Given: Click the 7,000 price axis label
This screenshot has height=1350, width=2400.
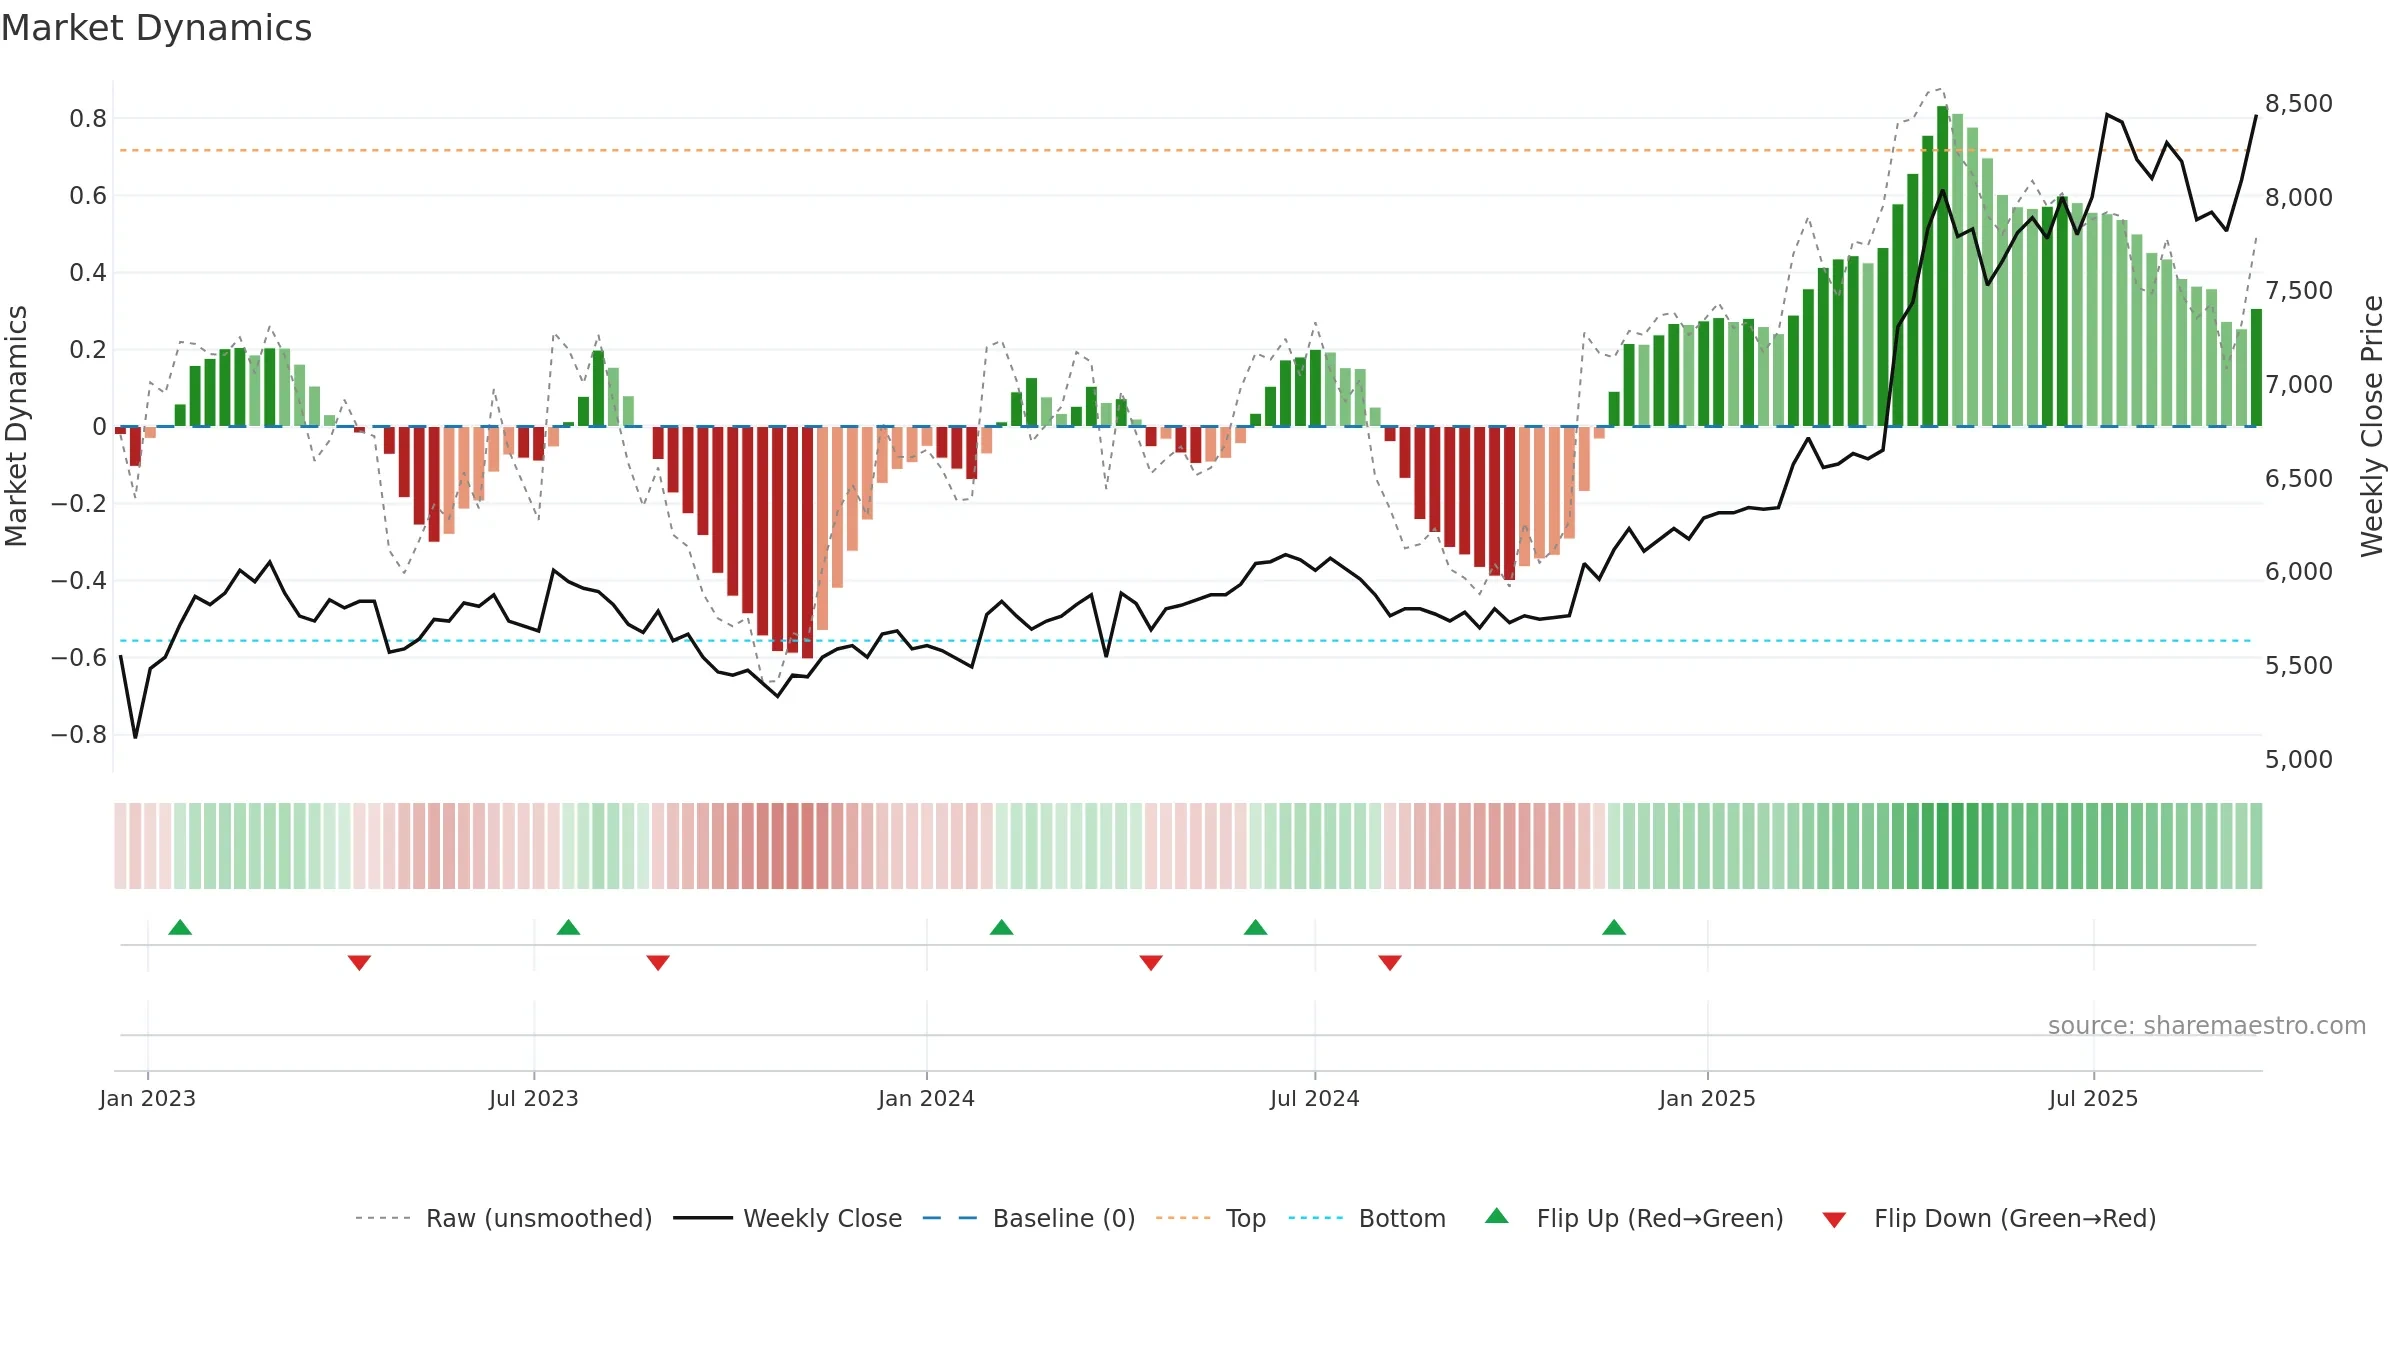Looking at the screenshot, I should (2298, 385).
